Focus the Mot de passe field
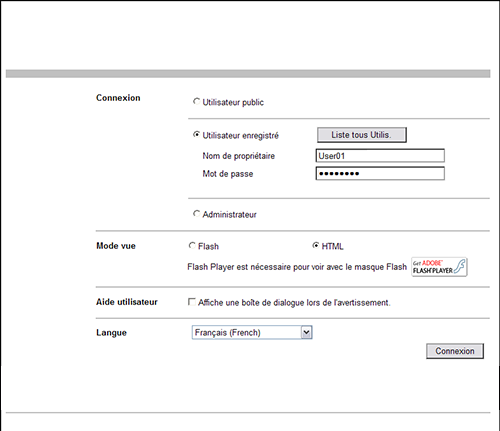The image size is (500, 431). click(380, 173)
